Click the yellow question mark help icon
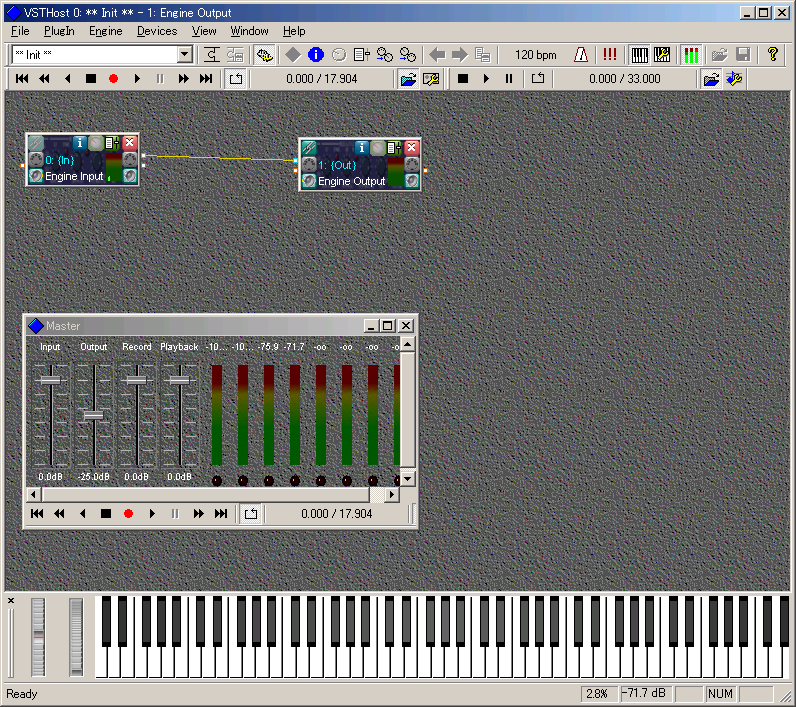 click(x=772, y=55)
